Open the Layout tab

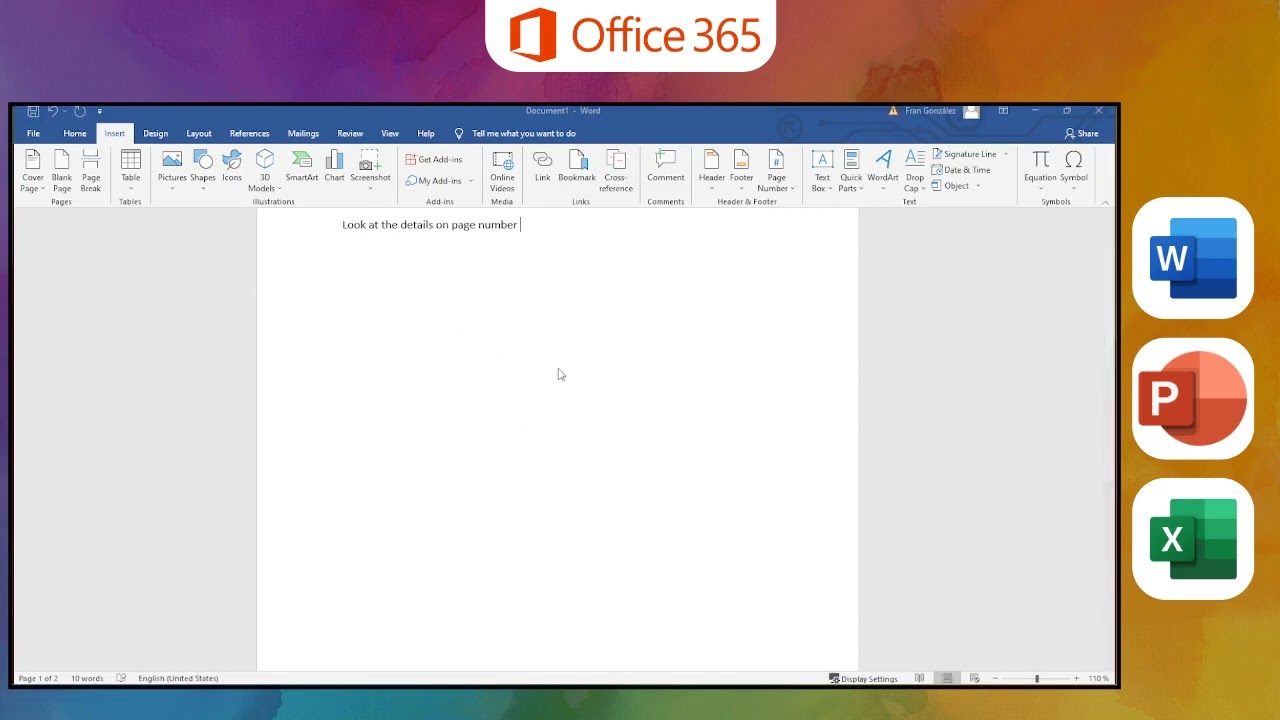[199, 133]
